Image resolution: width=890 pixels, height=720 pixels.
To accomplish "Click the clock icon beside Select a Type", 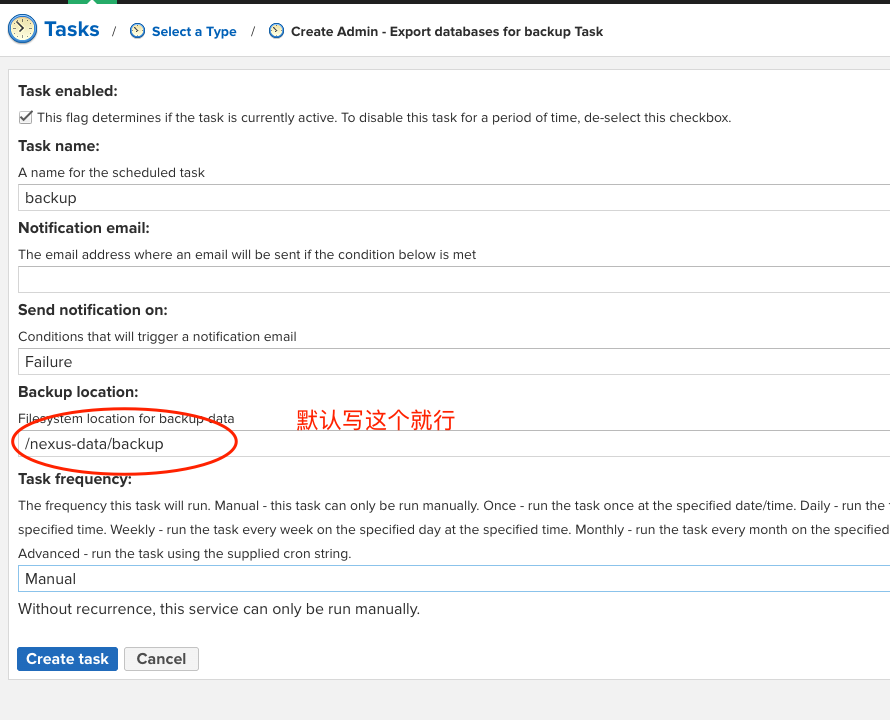I will coord(138,32).
